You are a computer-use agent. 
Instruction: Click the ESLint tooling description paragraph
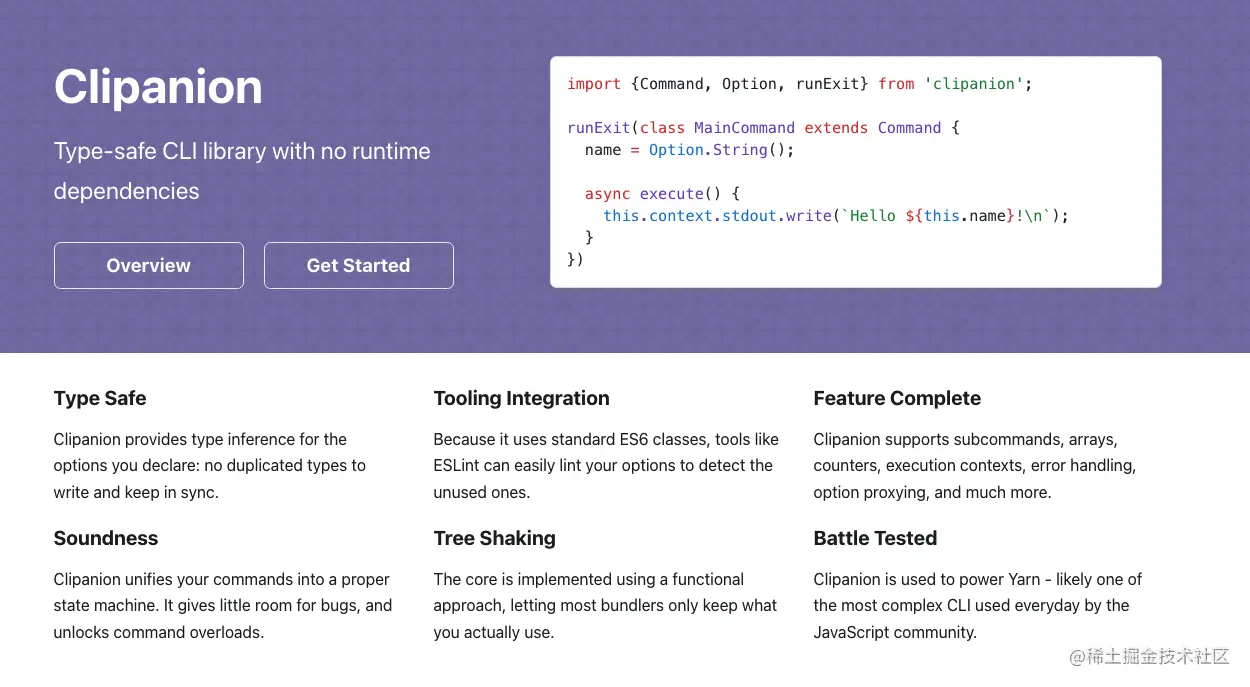(x=603, y=465)
